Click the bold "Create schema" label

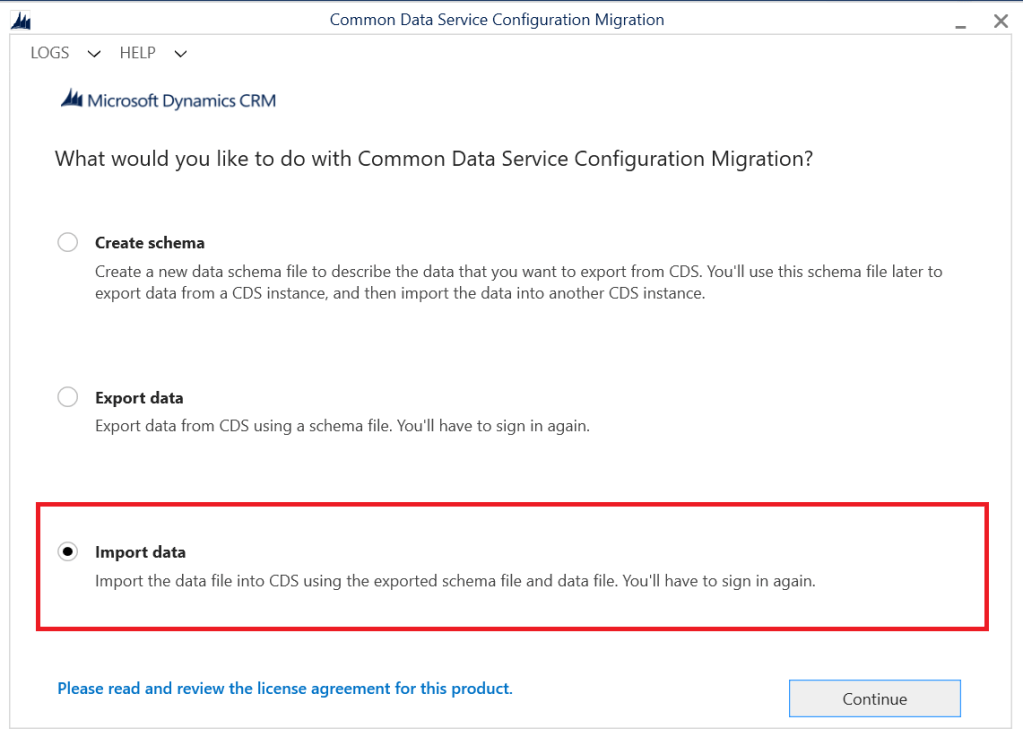150,242
